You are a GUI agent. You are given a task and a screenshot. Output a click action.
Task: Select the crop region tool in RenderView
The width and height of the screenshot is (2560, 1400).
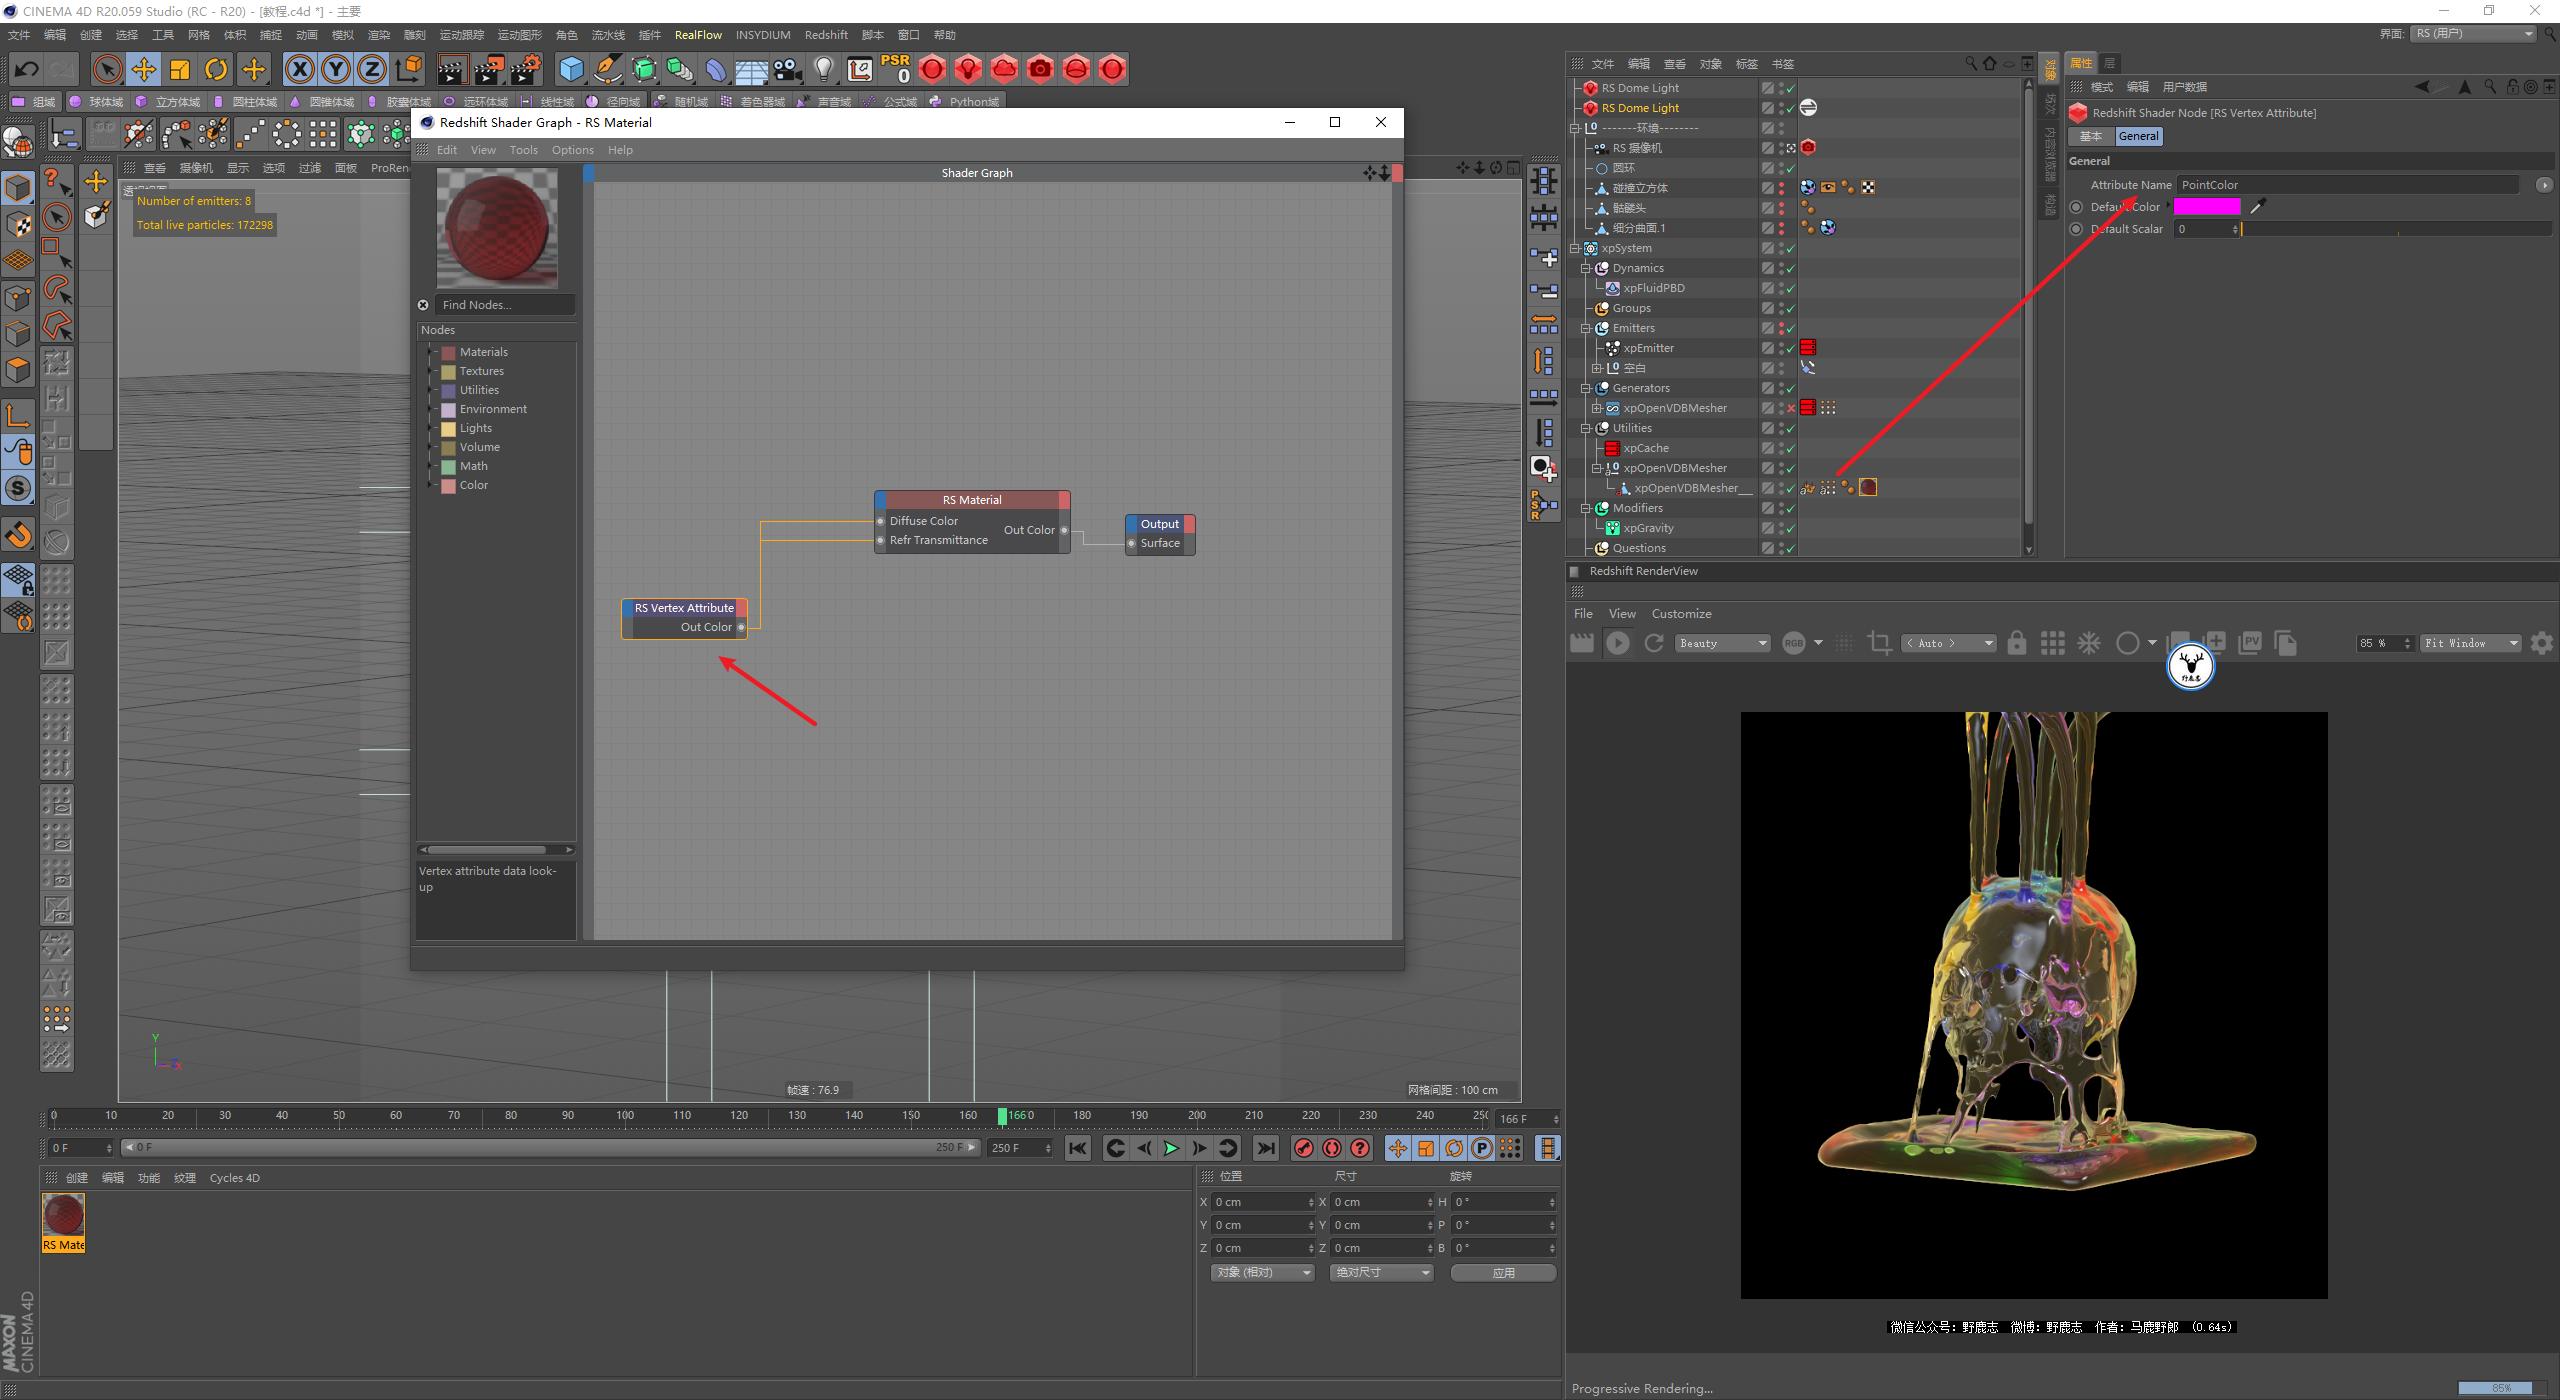click(x=1879, y=642)
